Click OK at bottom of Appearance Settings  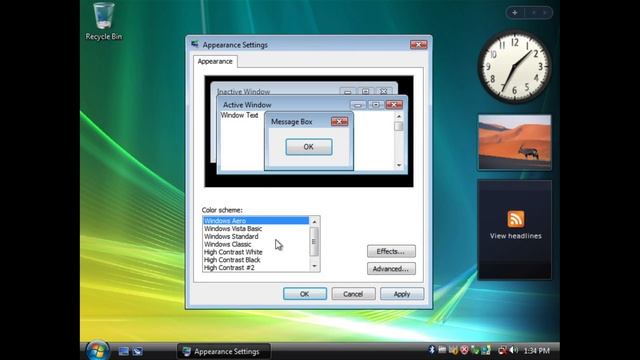(x=305, y=294)
